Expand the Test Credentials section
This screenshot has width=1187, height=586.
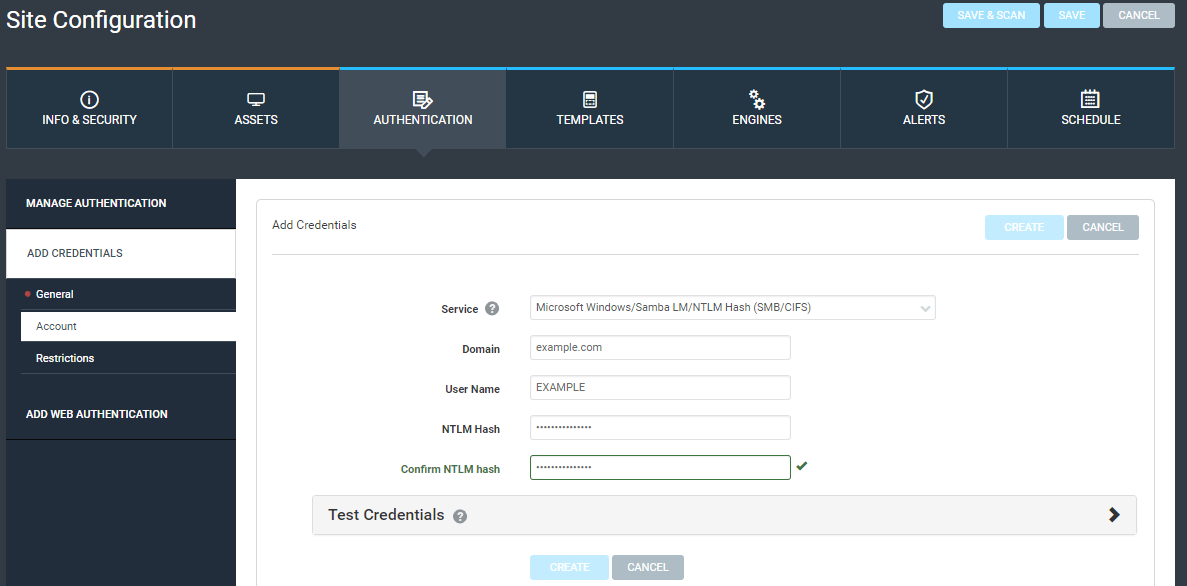point(1114,514)
